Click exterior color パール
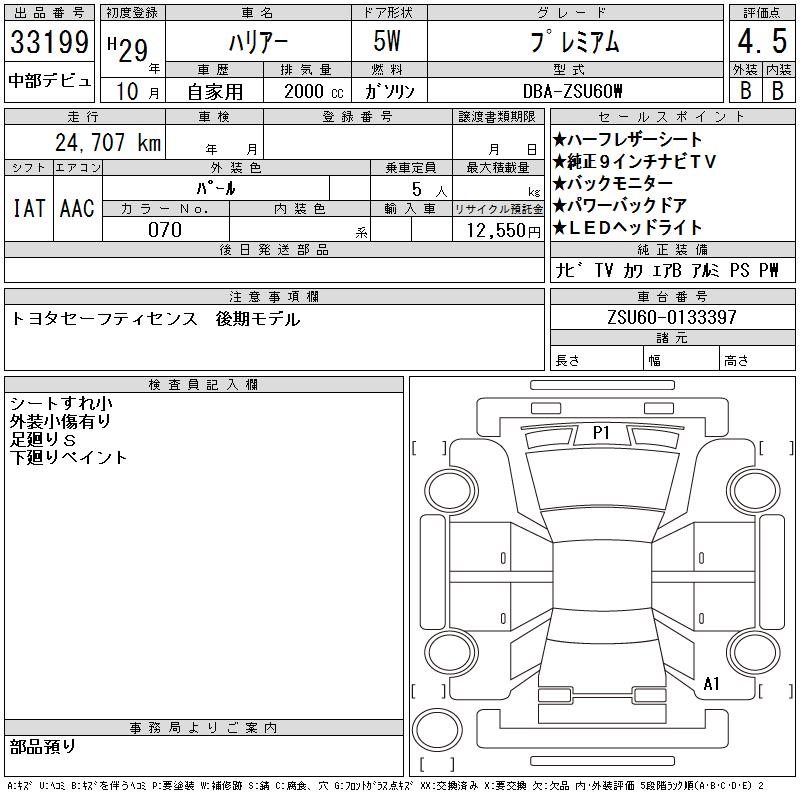 [x=216, y=188]
